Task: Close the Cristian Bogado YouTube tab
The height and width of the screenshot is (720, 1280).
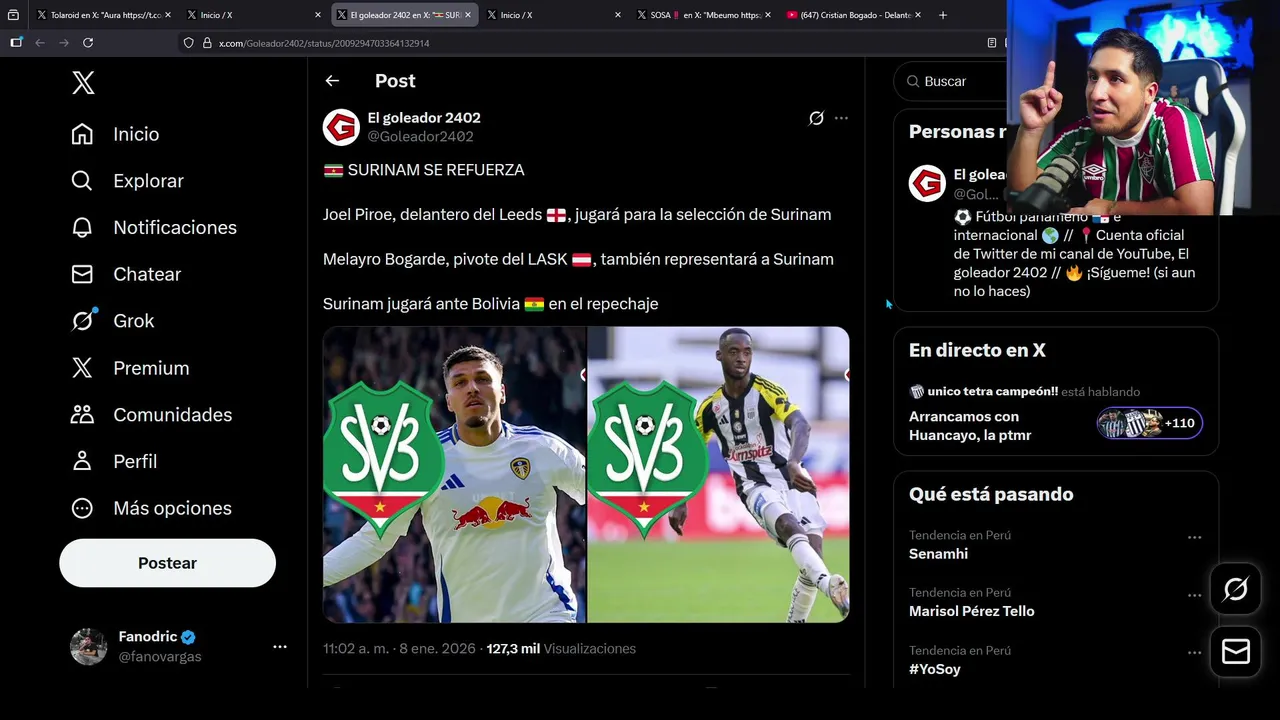Action: 917,15
